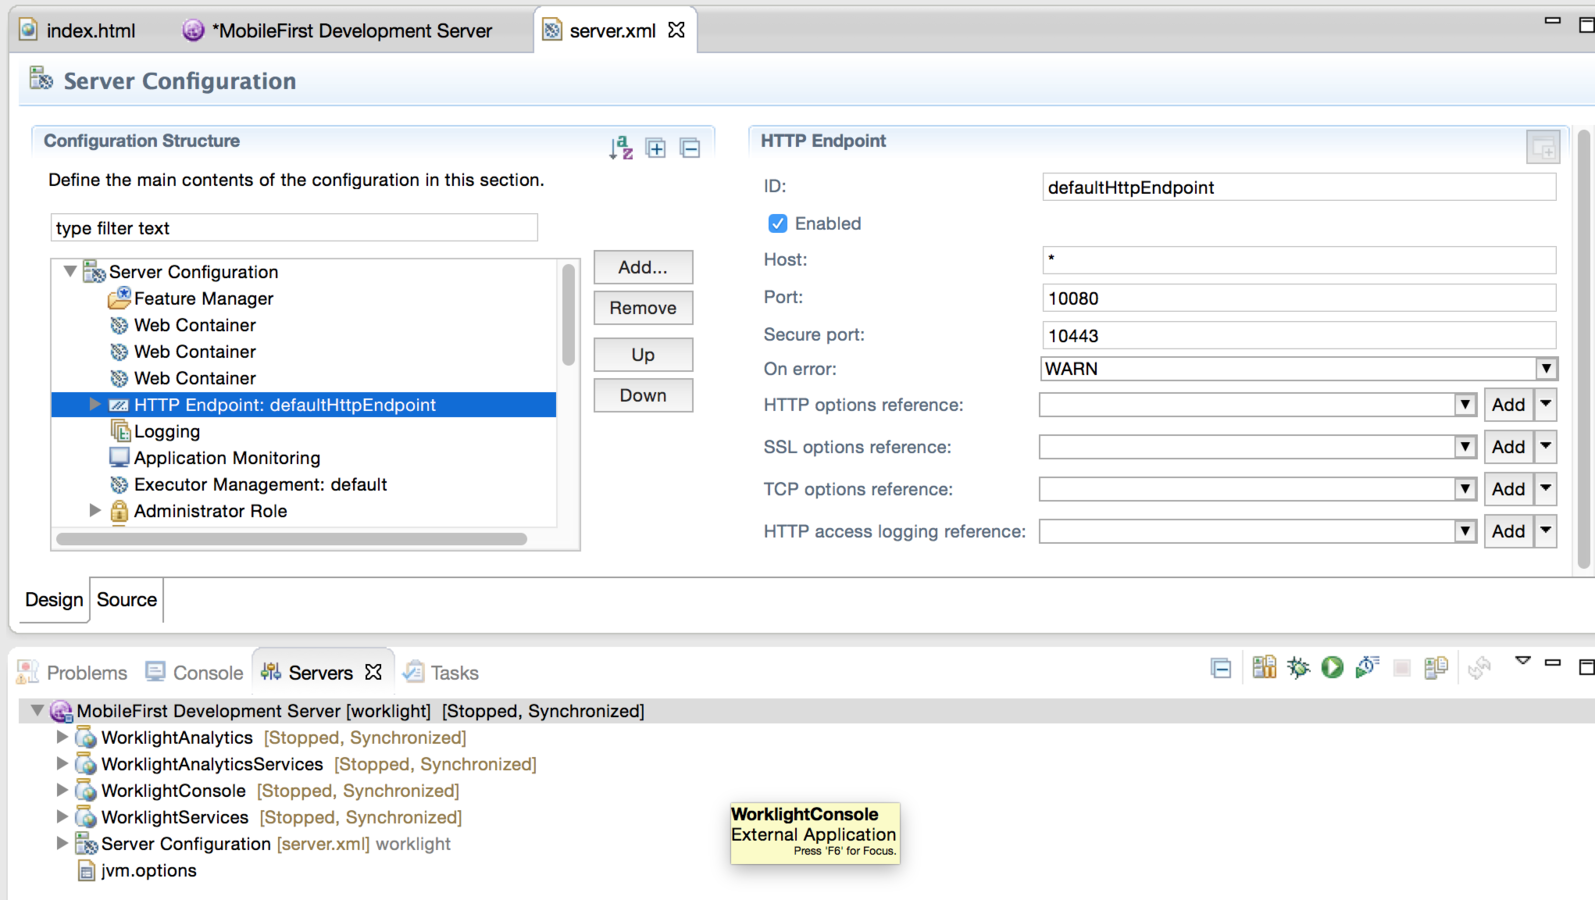Click the Server Configuration header icon
The width and height of the screenshot is (1595, 900).
pos(41,79)
